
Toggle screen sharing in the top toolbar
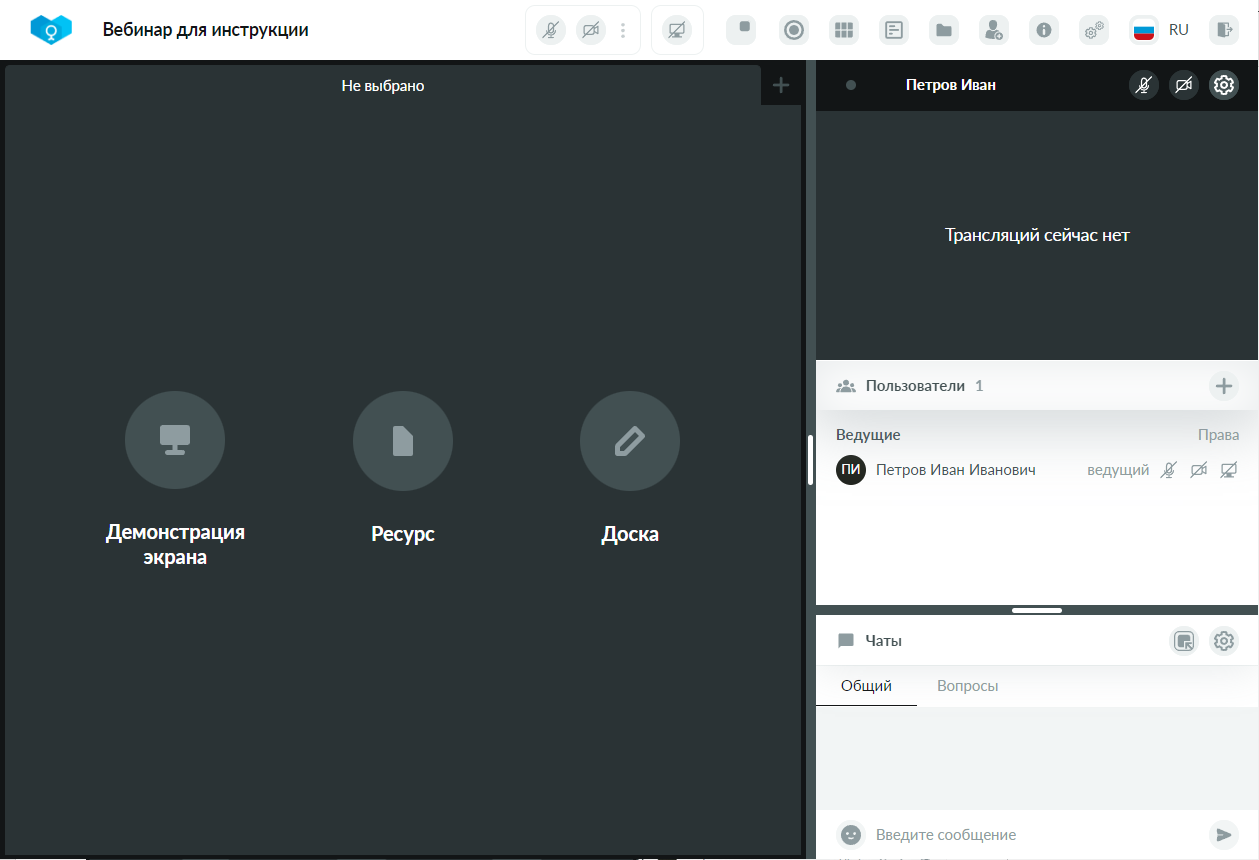[x=677, y=30]
